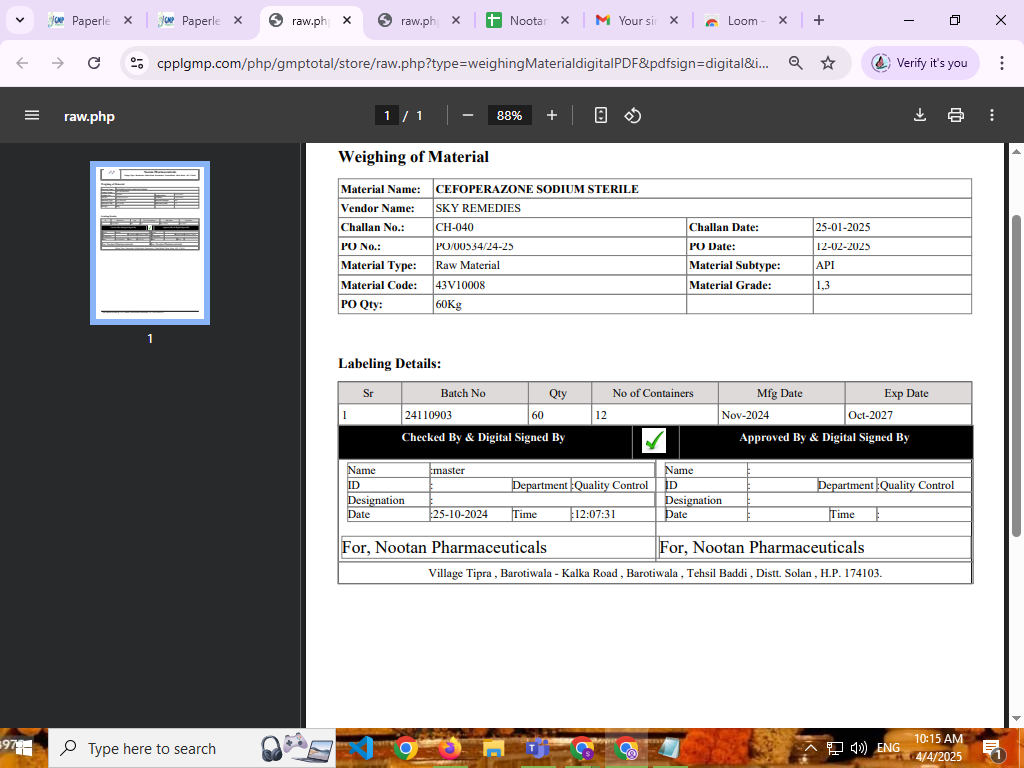Click the green checkmark in signature row
Viewport: 1024px width, 768px height.
point(654,440)
